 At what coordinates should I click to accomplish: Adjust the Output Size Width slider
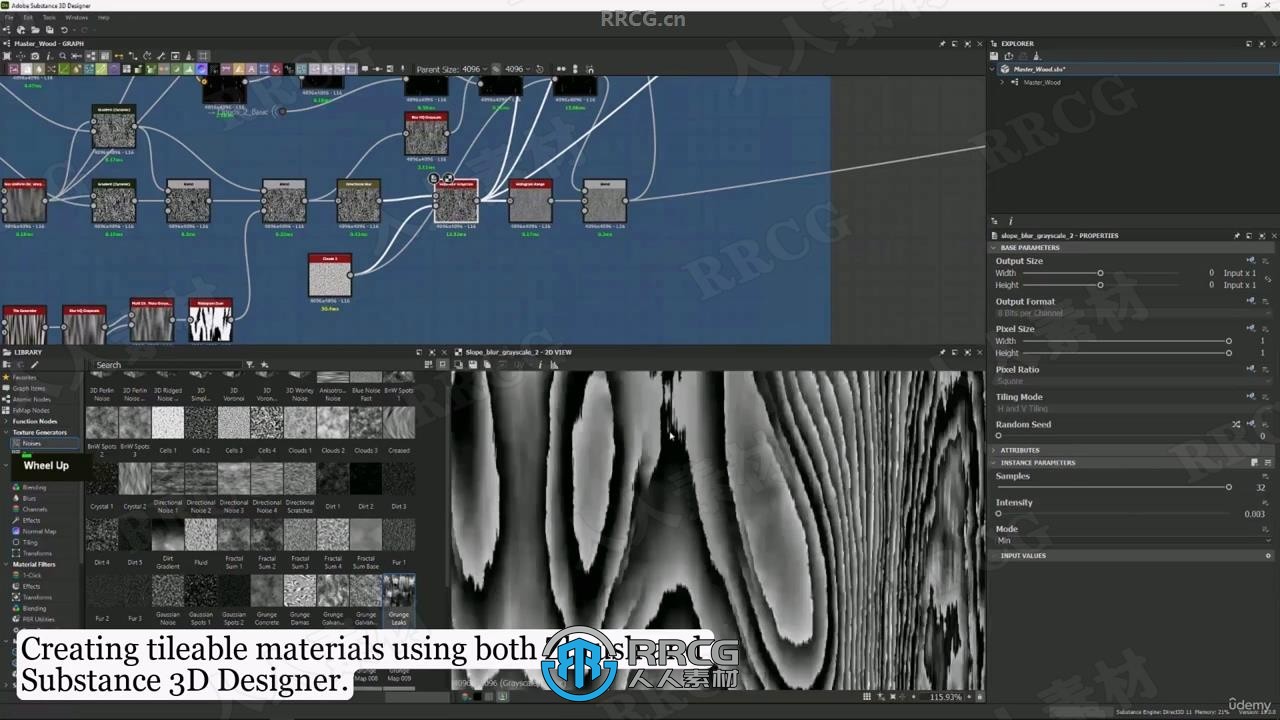tap(1100, 273)
